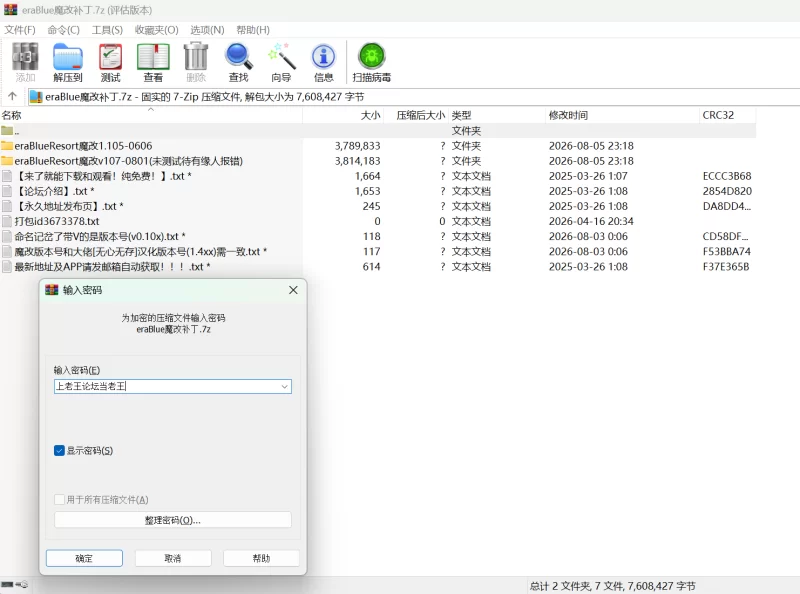Click the CRC32 value F37E365B
This screenshot has width=800, height=594.
tap(726, 266)
